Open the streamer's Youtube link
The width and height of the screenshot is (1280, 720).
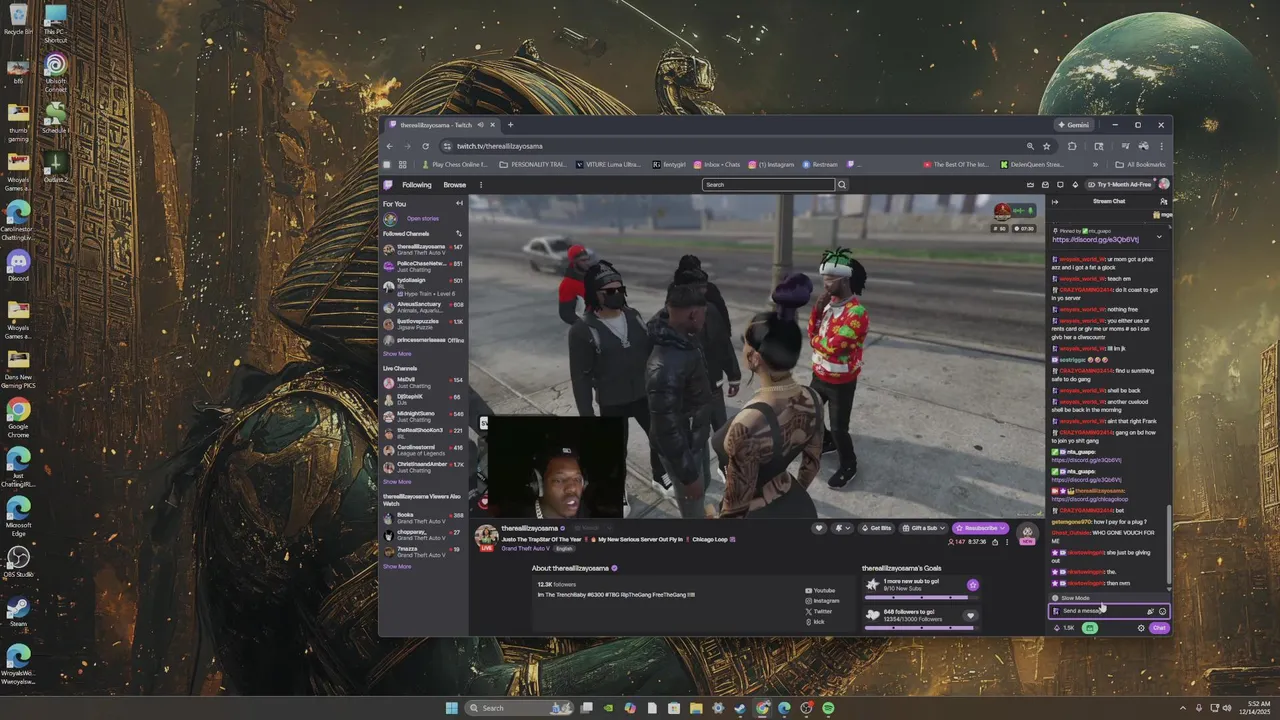click(820, 591)
